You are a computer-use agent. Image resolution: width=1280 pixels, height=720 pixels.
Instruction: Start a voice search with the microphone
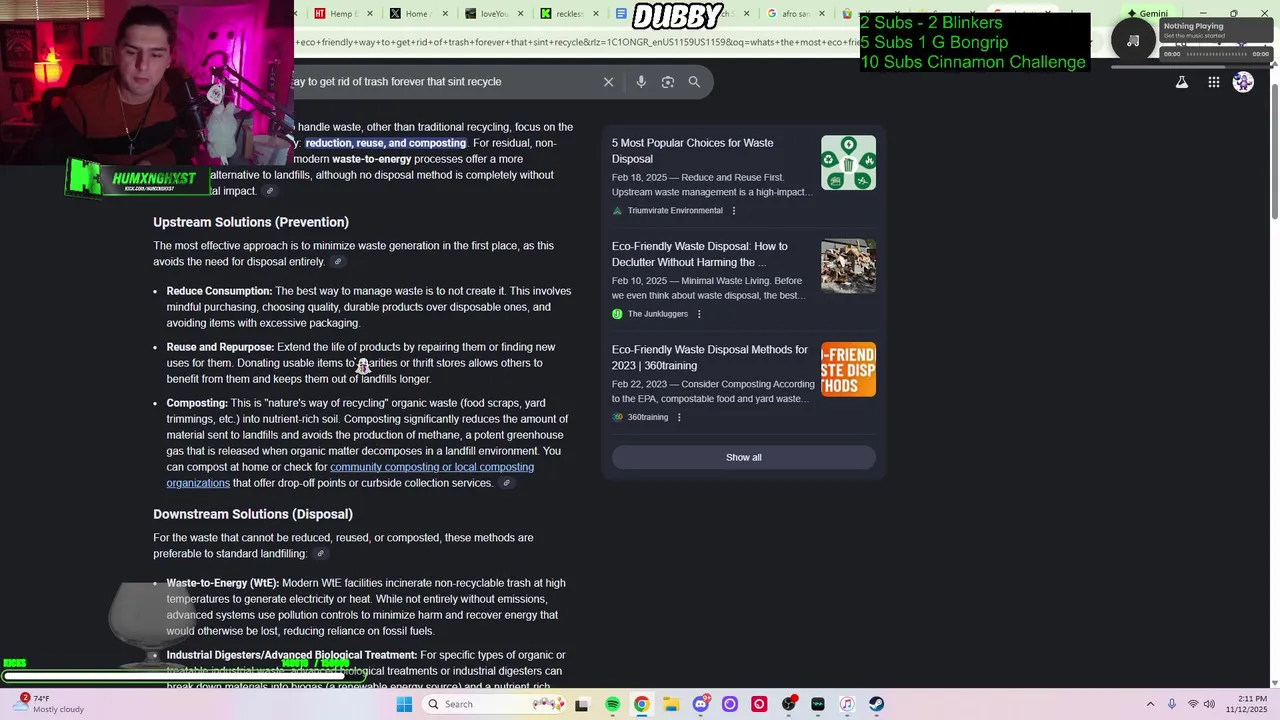coord(641,82)
